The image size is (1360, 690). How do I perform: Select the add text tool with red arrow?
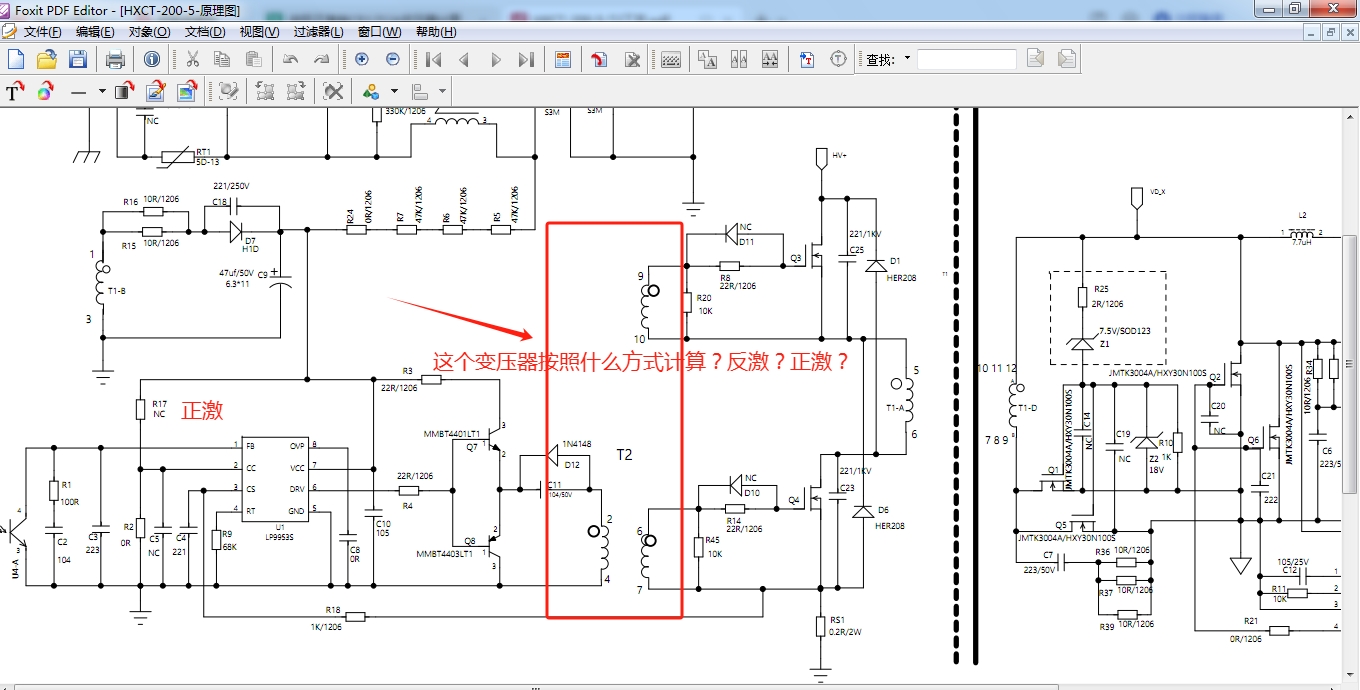click(15, 92)
